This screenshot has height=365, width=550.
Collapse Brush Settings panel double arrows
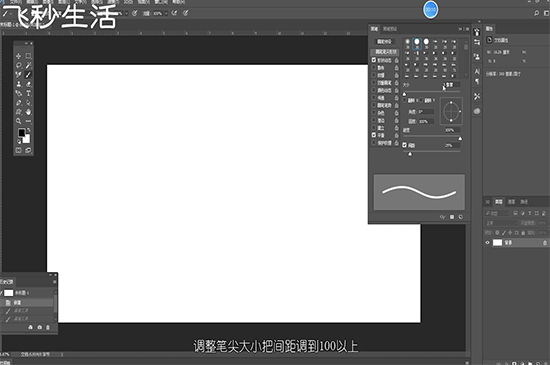click(460, 29)
